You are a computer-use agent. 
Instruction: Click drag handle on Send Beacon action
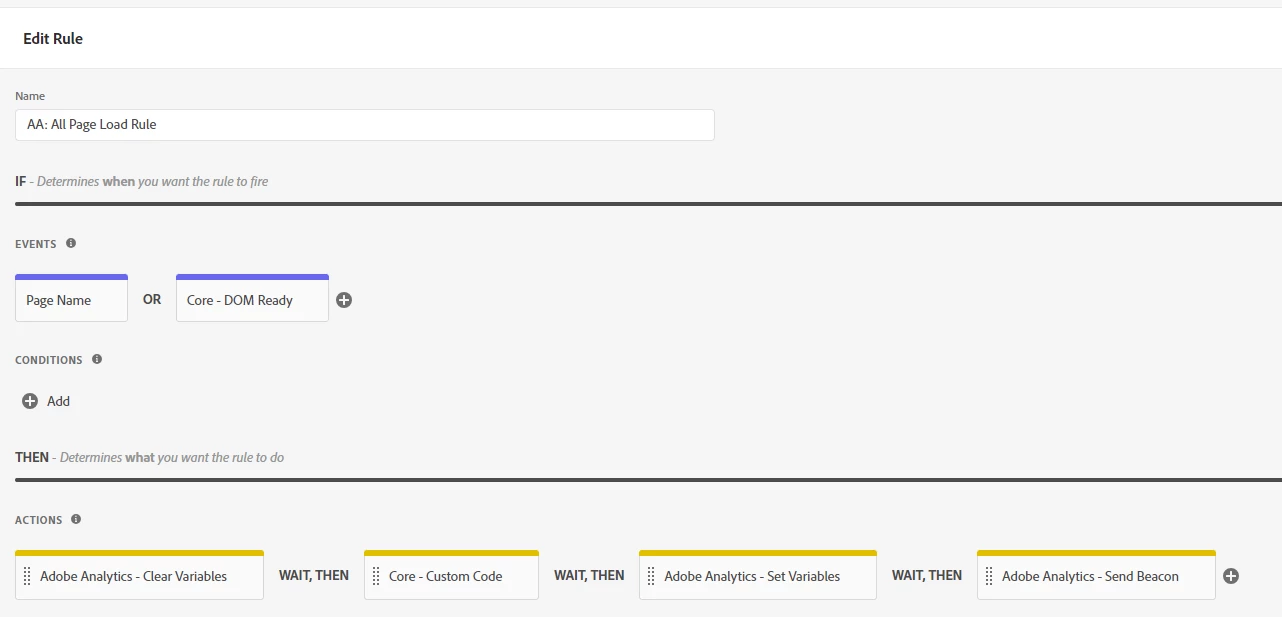click(989, 576)
